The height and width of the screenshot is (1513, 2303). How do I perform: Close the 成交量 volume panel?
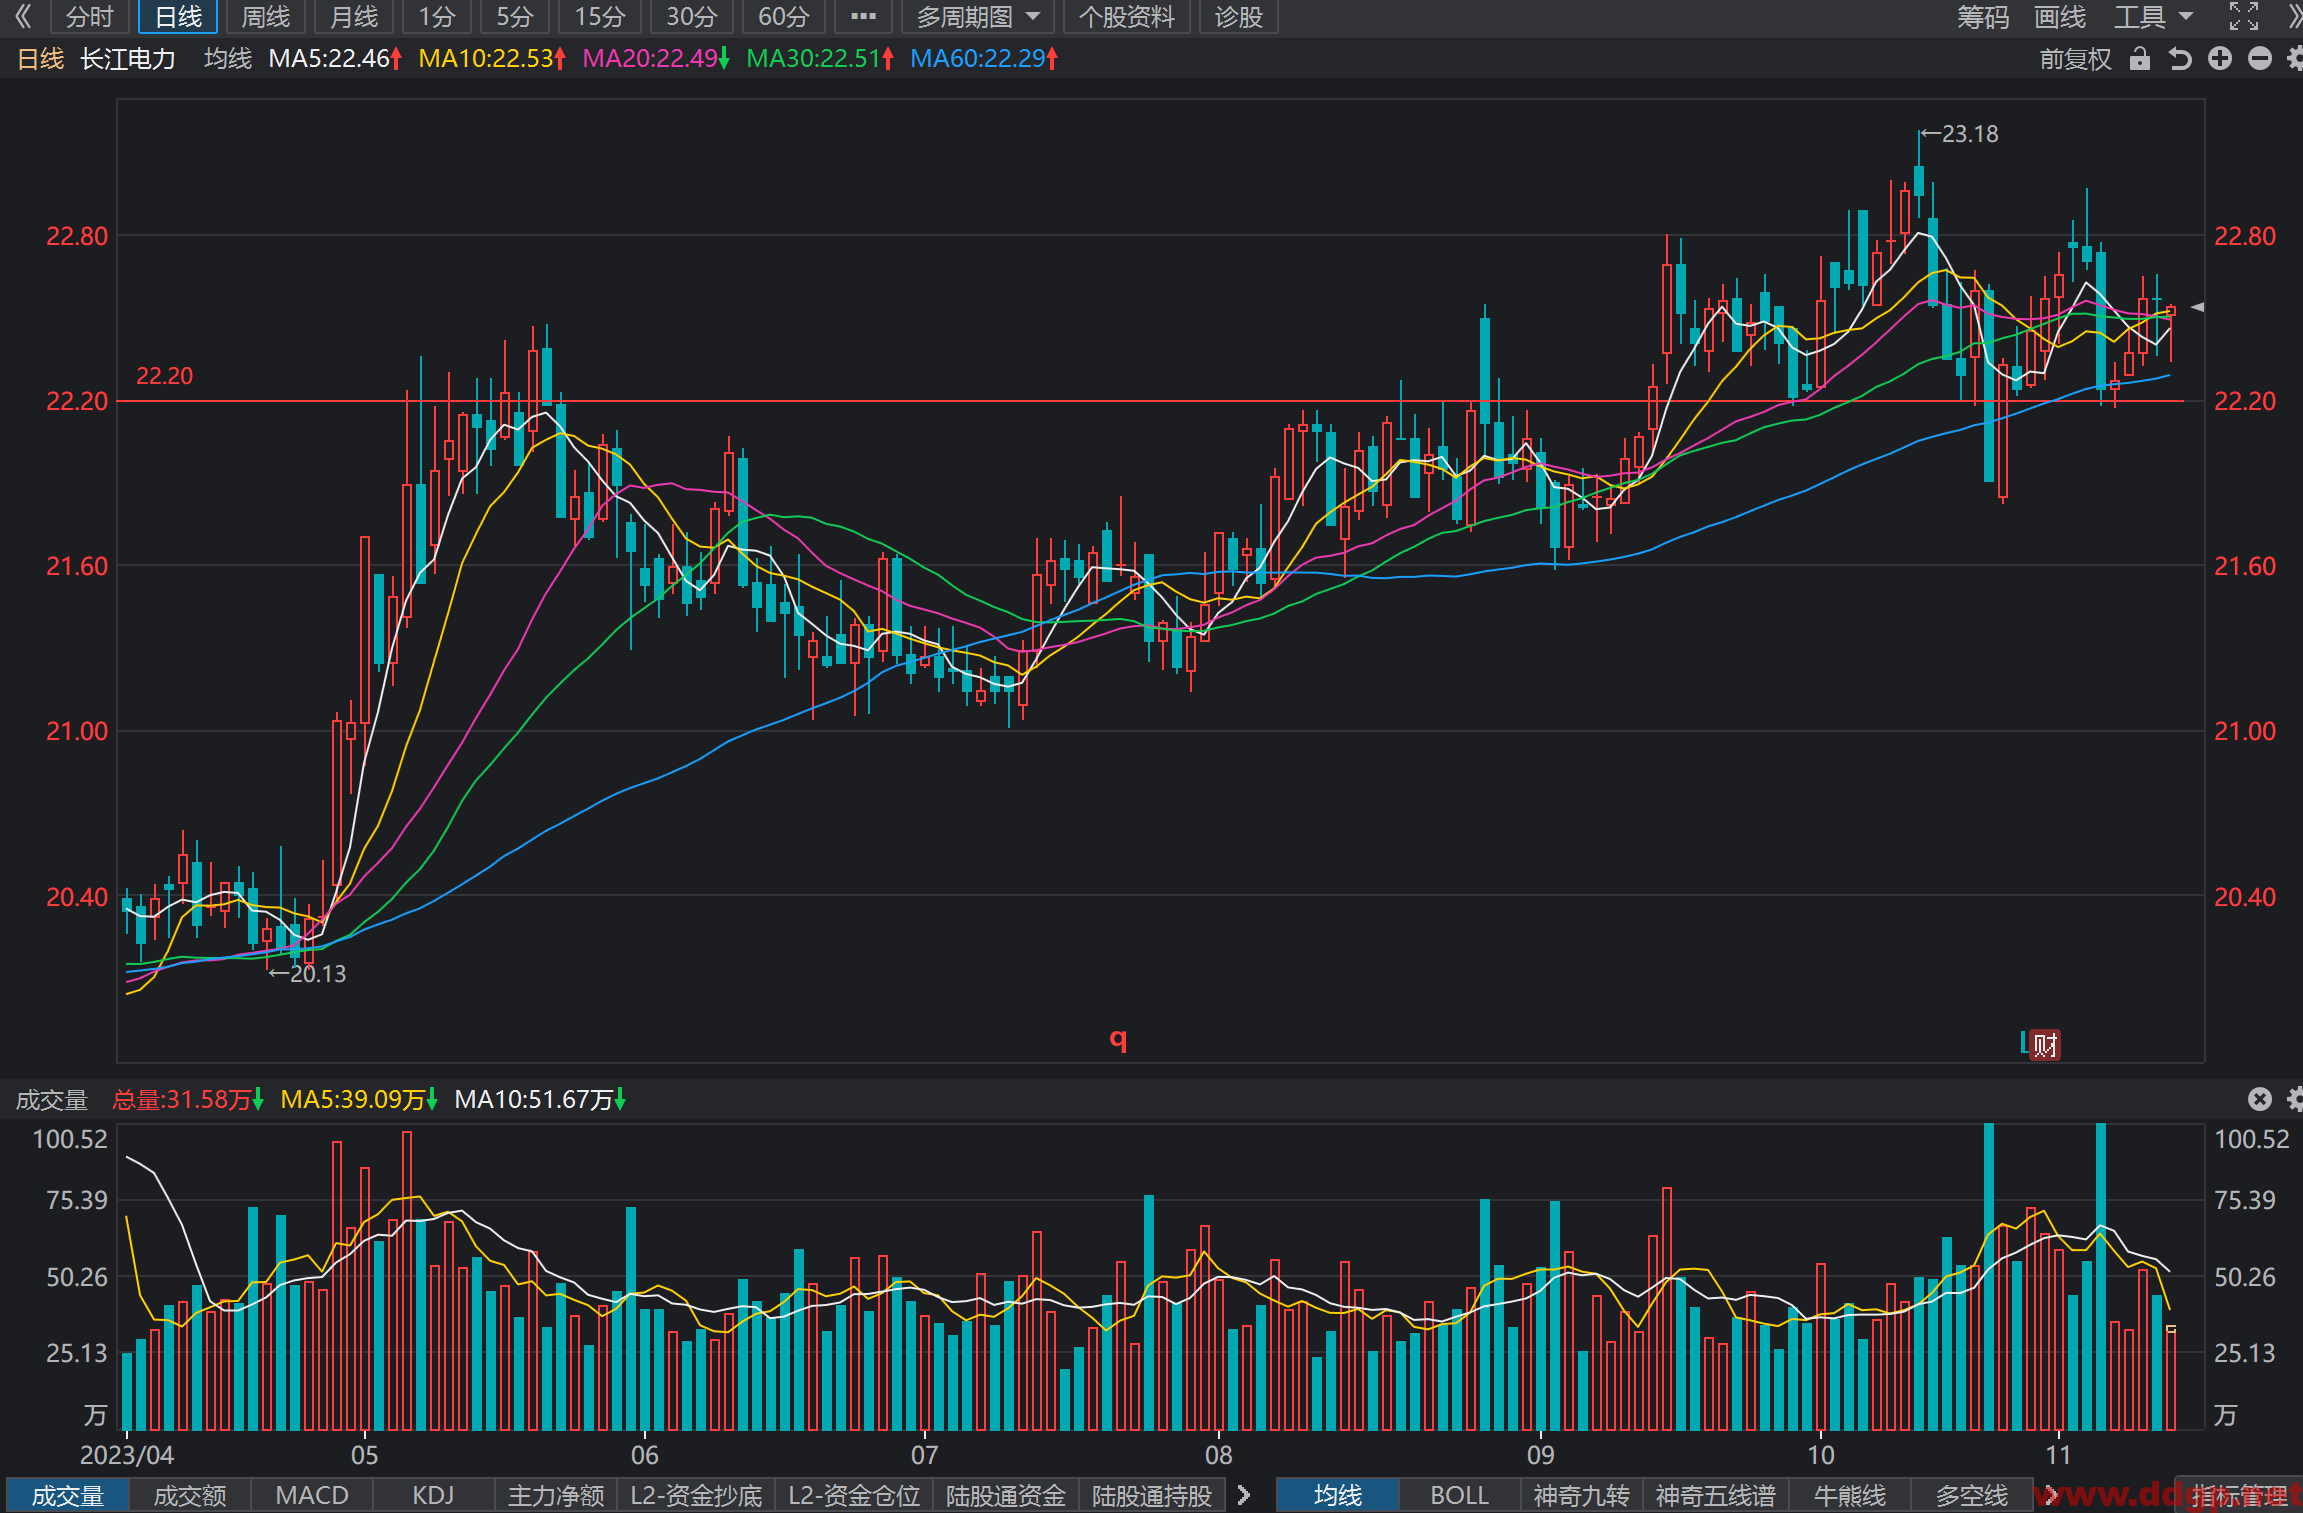click(2260, 1099)
